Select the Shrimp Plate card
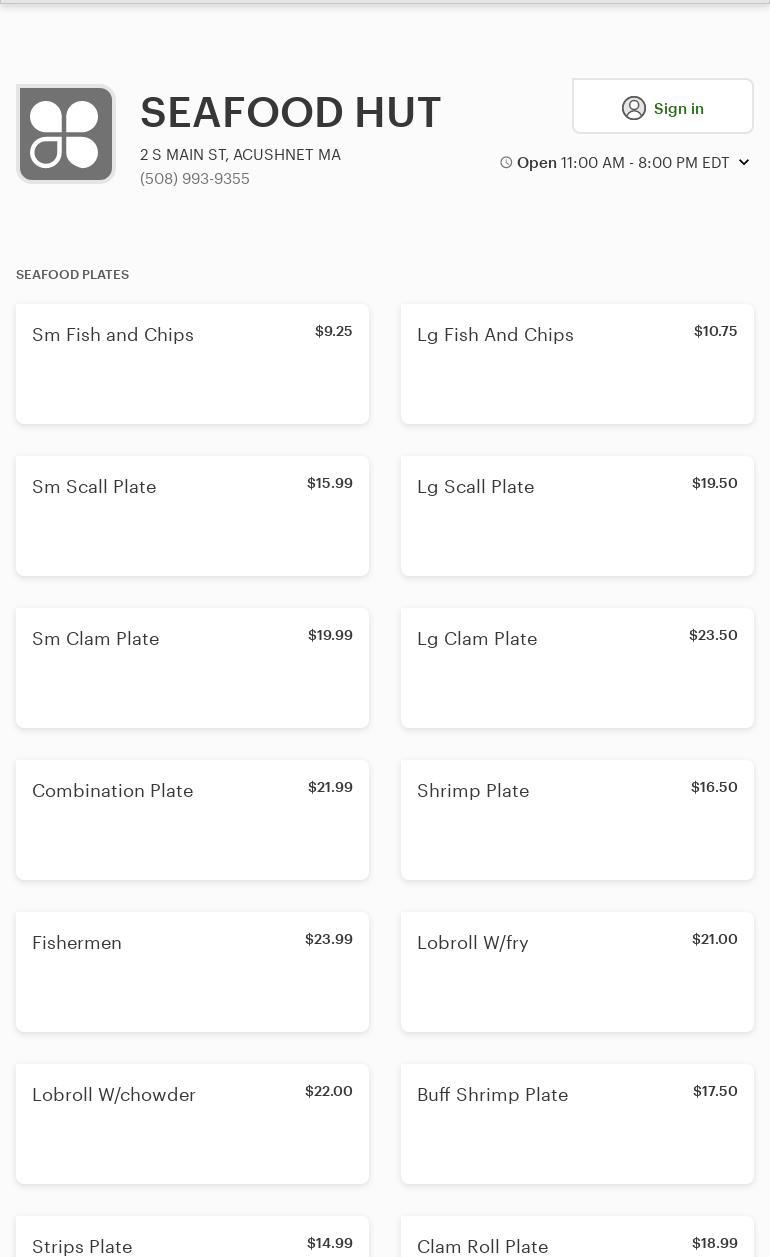This screenshot has height=1257, width=770. 577,820
